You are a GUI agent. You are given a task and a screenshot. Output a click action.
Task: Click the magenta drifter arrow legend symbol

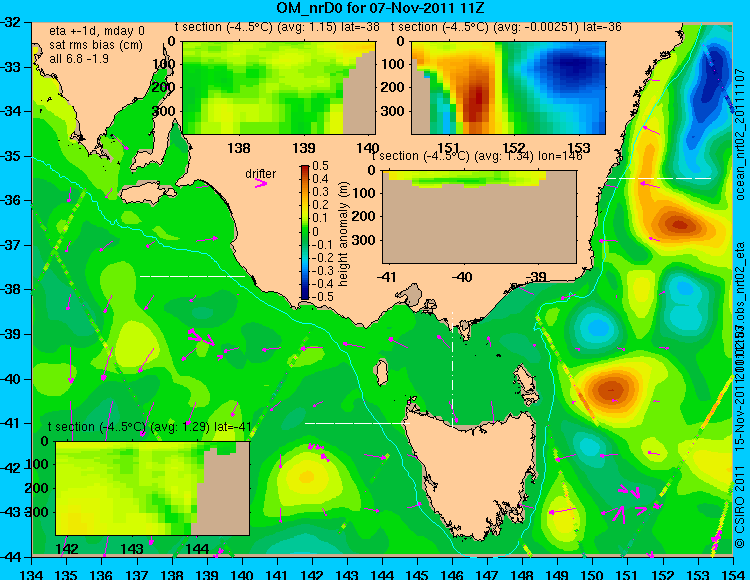(261, 183)
